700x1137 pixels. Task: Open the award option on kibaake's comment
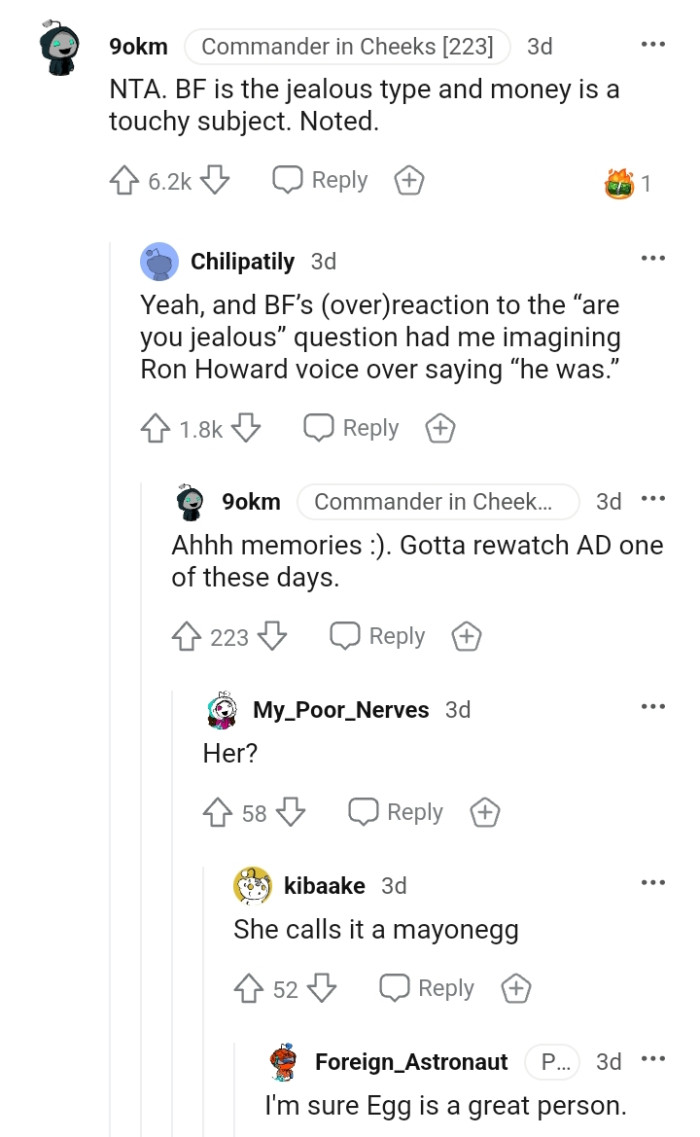coord(515,989)
